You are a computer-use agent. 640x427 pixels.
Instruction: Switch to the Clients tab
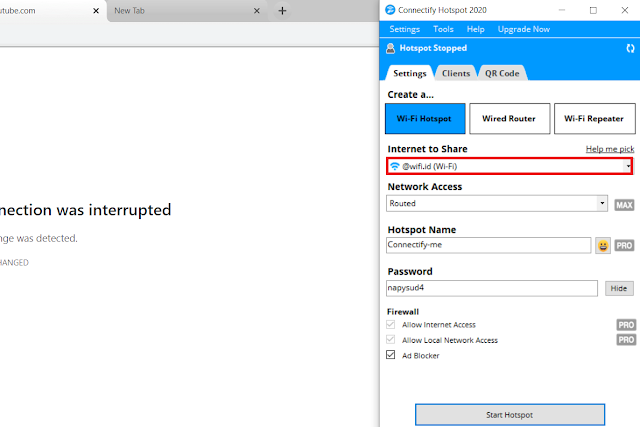(456, 73)
